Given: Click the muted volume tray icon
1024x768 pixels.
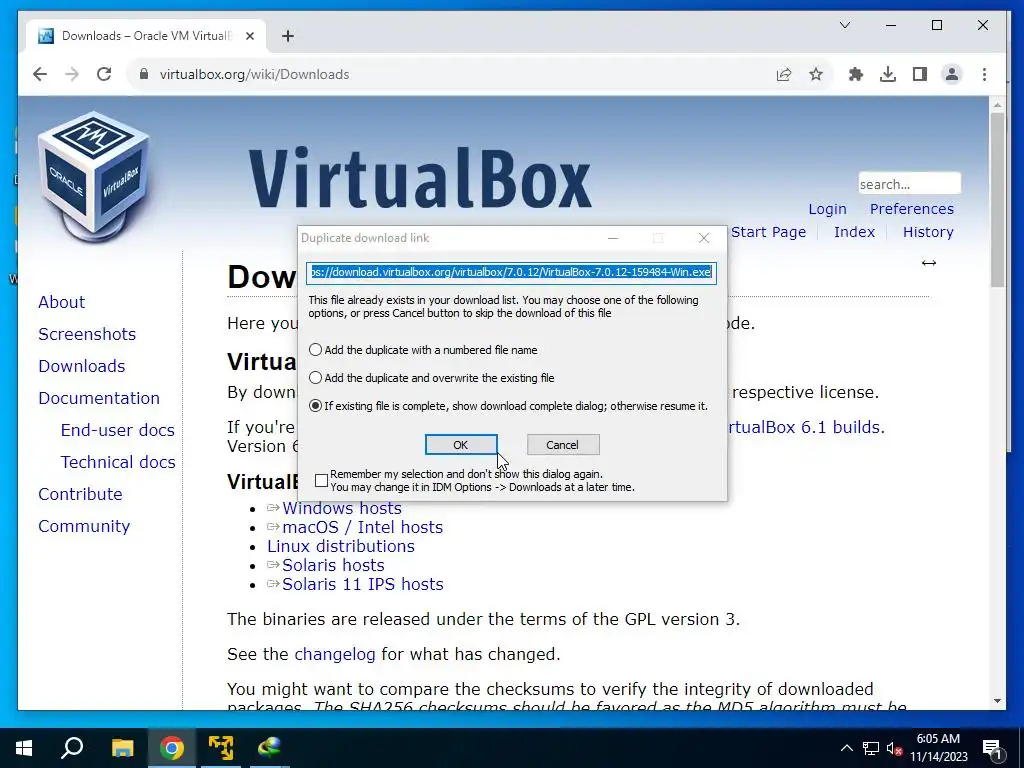Looking at the screenshot, I should click(894, 748).
